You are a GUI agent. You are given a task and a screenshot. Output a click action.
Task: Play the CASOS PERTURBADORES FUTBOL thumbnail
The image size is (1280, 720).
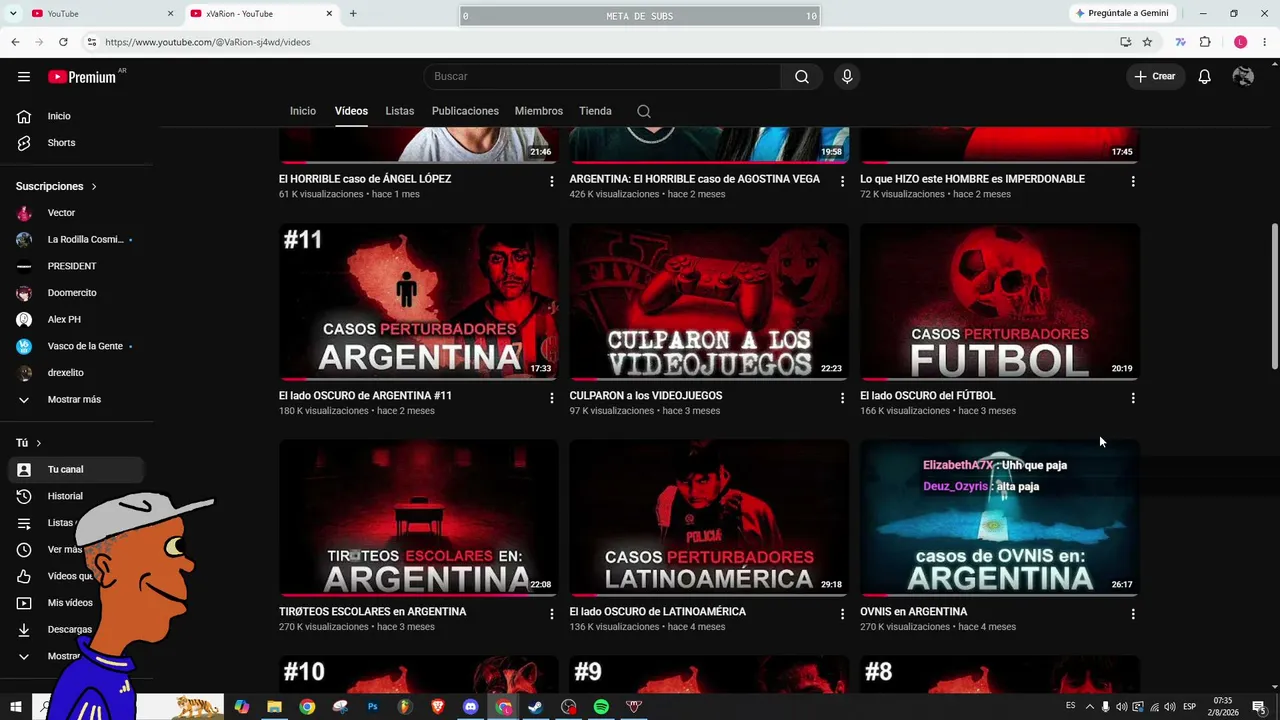pos(1000,302)
